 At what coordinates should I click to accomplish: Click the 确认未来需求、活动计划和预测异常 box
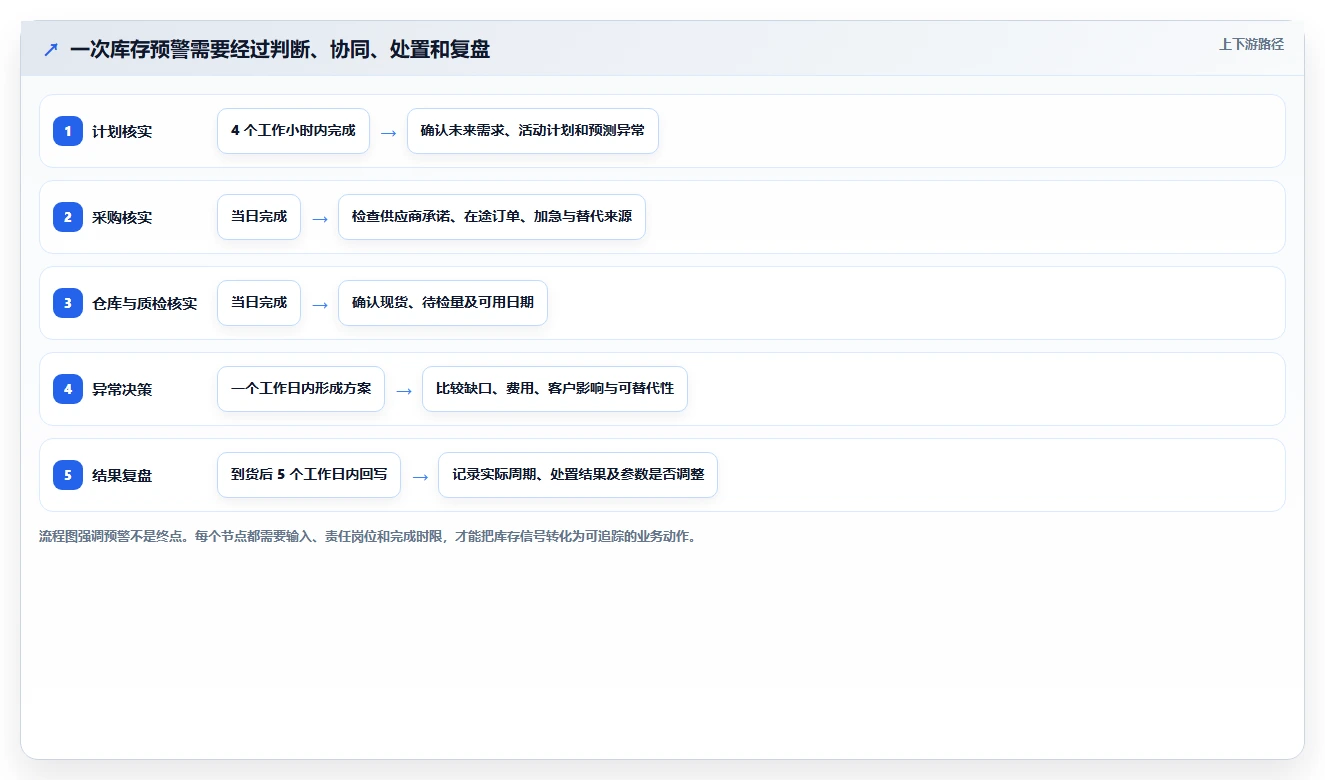(x=533, y=131)
